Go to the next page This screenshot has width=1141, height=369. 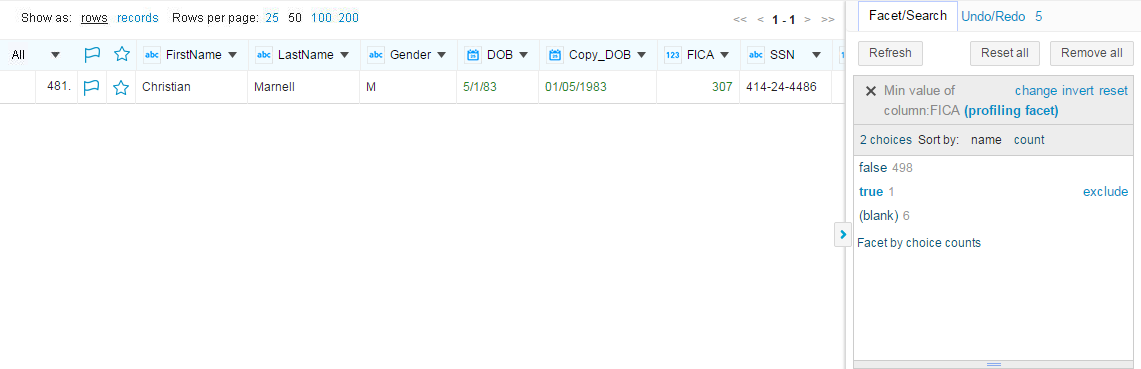click(x=808, y=20)
